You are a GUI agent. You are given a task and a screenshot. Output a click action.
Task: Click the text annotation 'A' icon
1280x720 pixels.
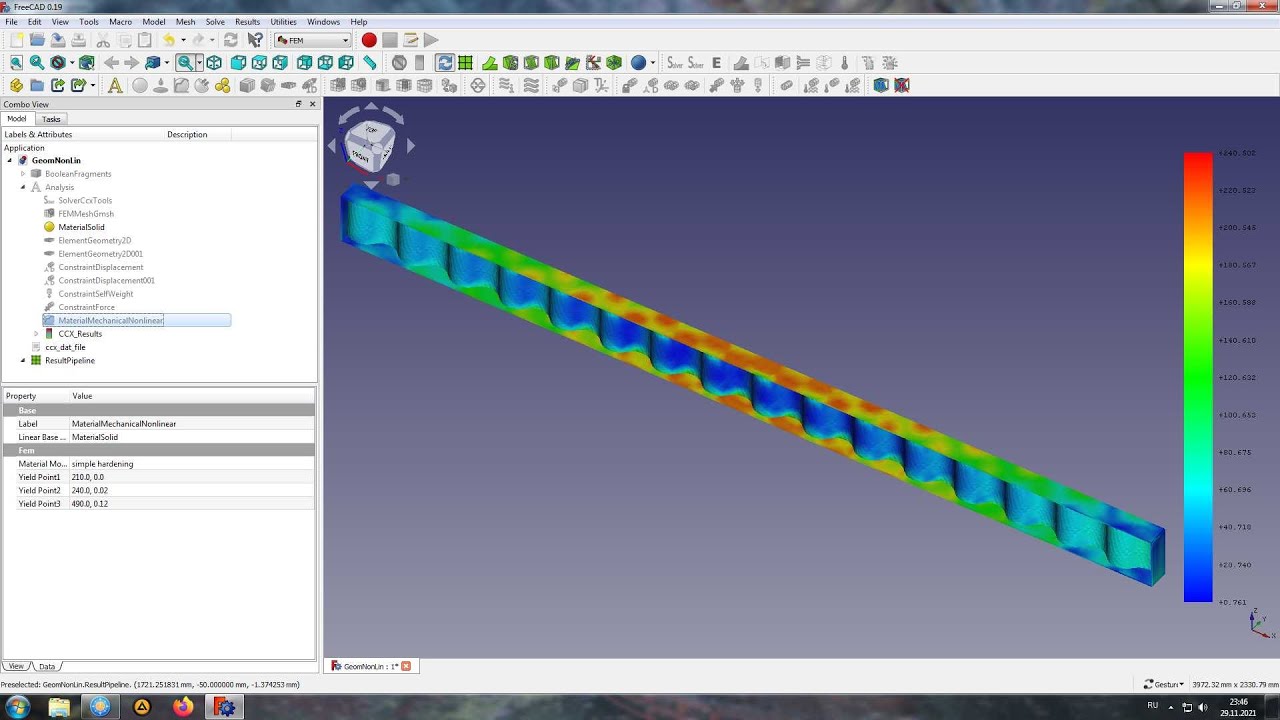tap(115, 86)
